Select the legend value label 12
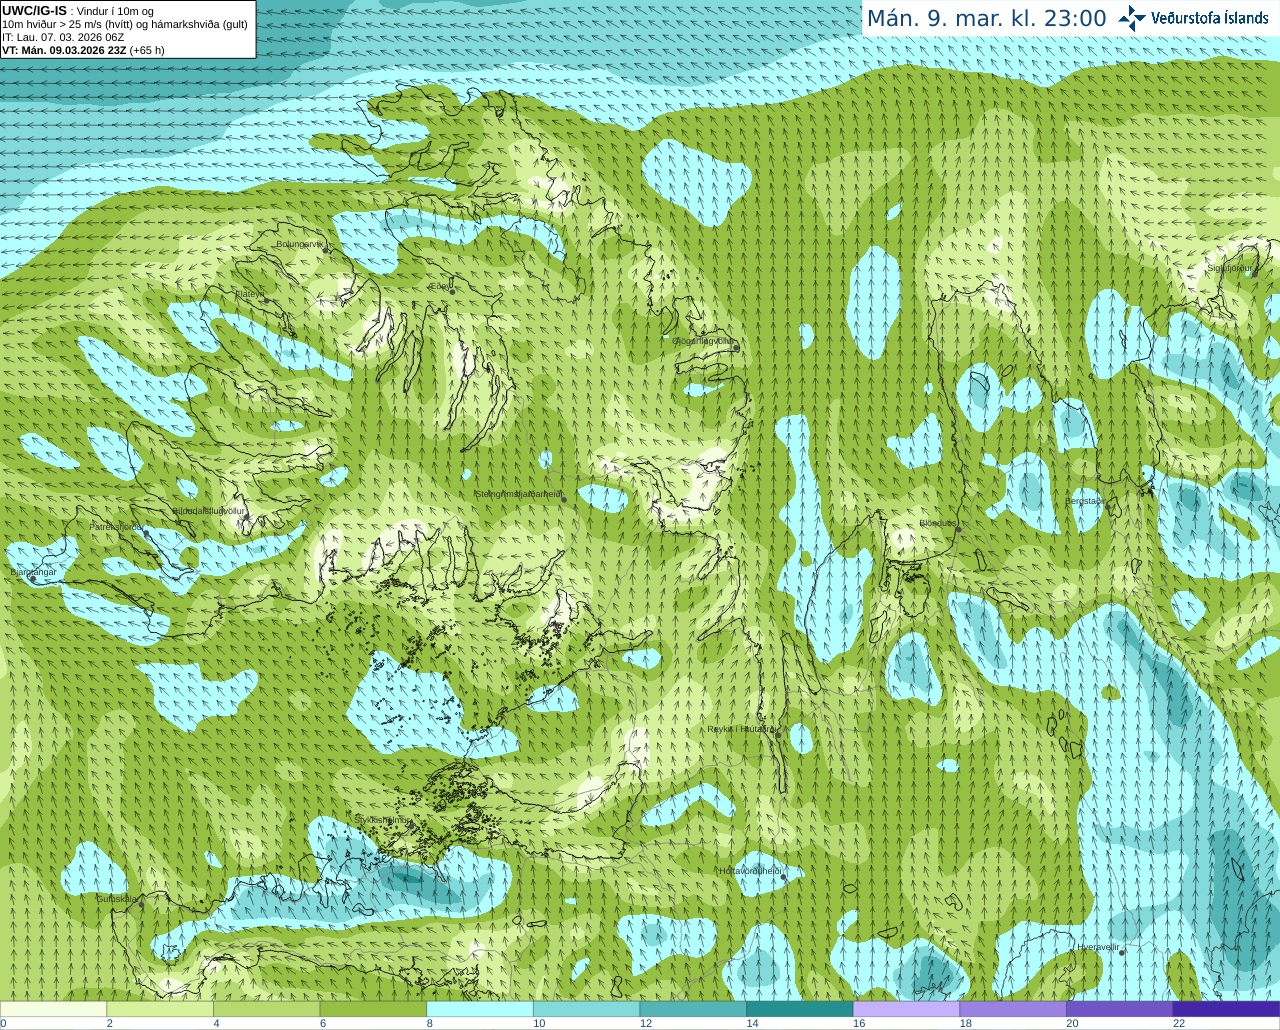Screen dimensions: 1280x1030 click(646, 1024)
